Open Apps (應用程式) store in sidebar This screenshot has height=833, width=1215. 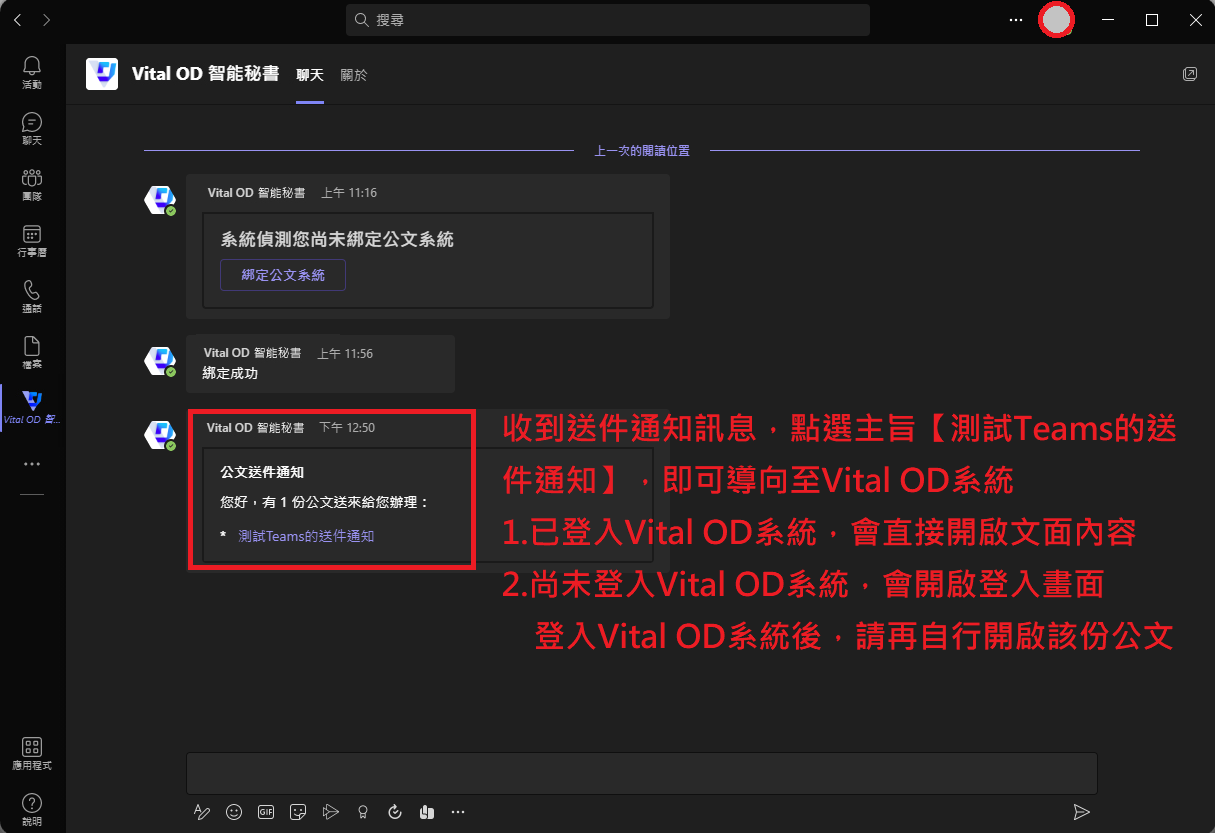click(32, 754)
